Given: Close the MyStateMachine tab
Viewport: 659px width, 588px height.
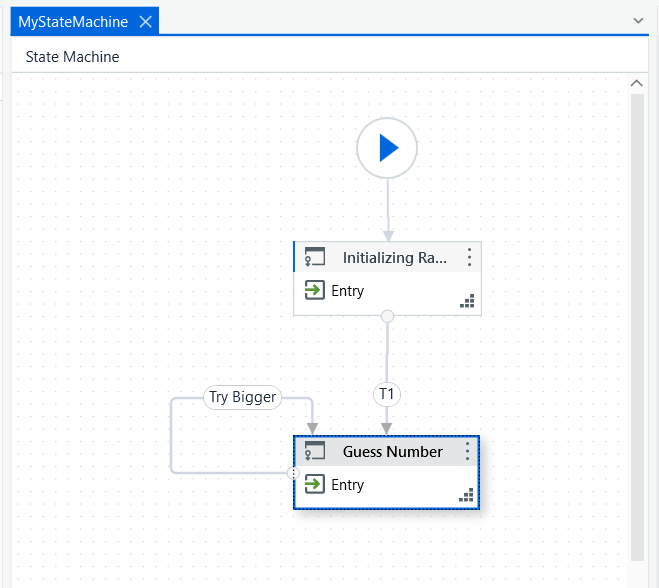Looking at the screenshot, I should [145, 21].
